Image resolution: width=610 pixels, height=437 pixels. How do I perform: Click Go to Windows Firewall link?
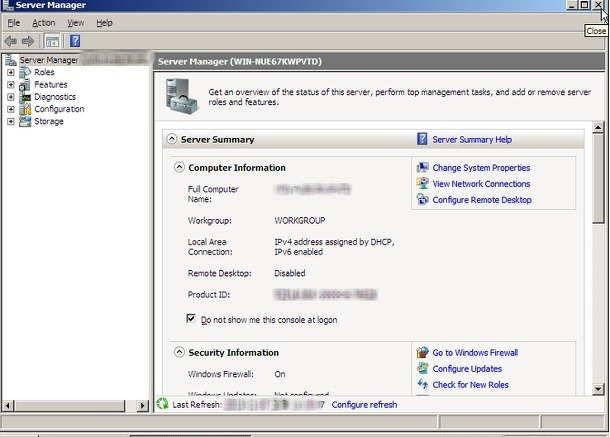coord(475,353)
